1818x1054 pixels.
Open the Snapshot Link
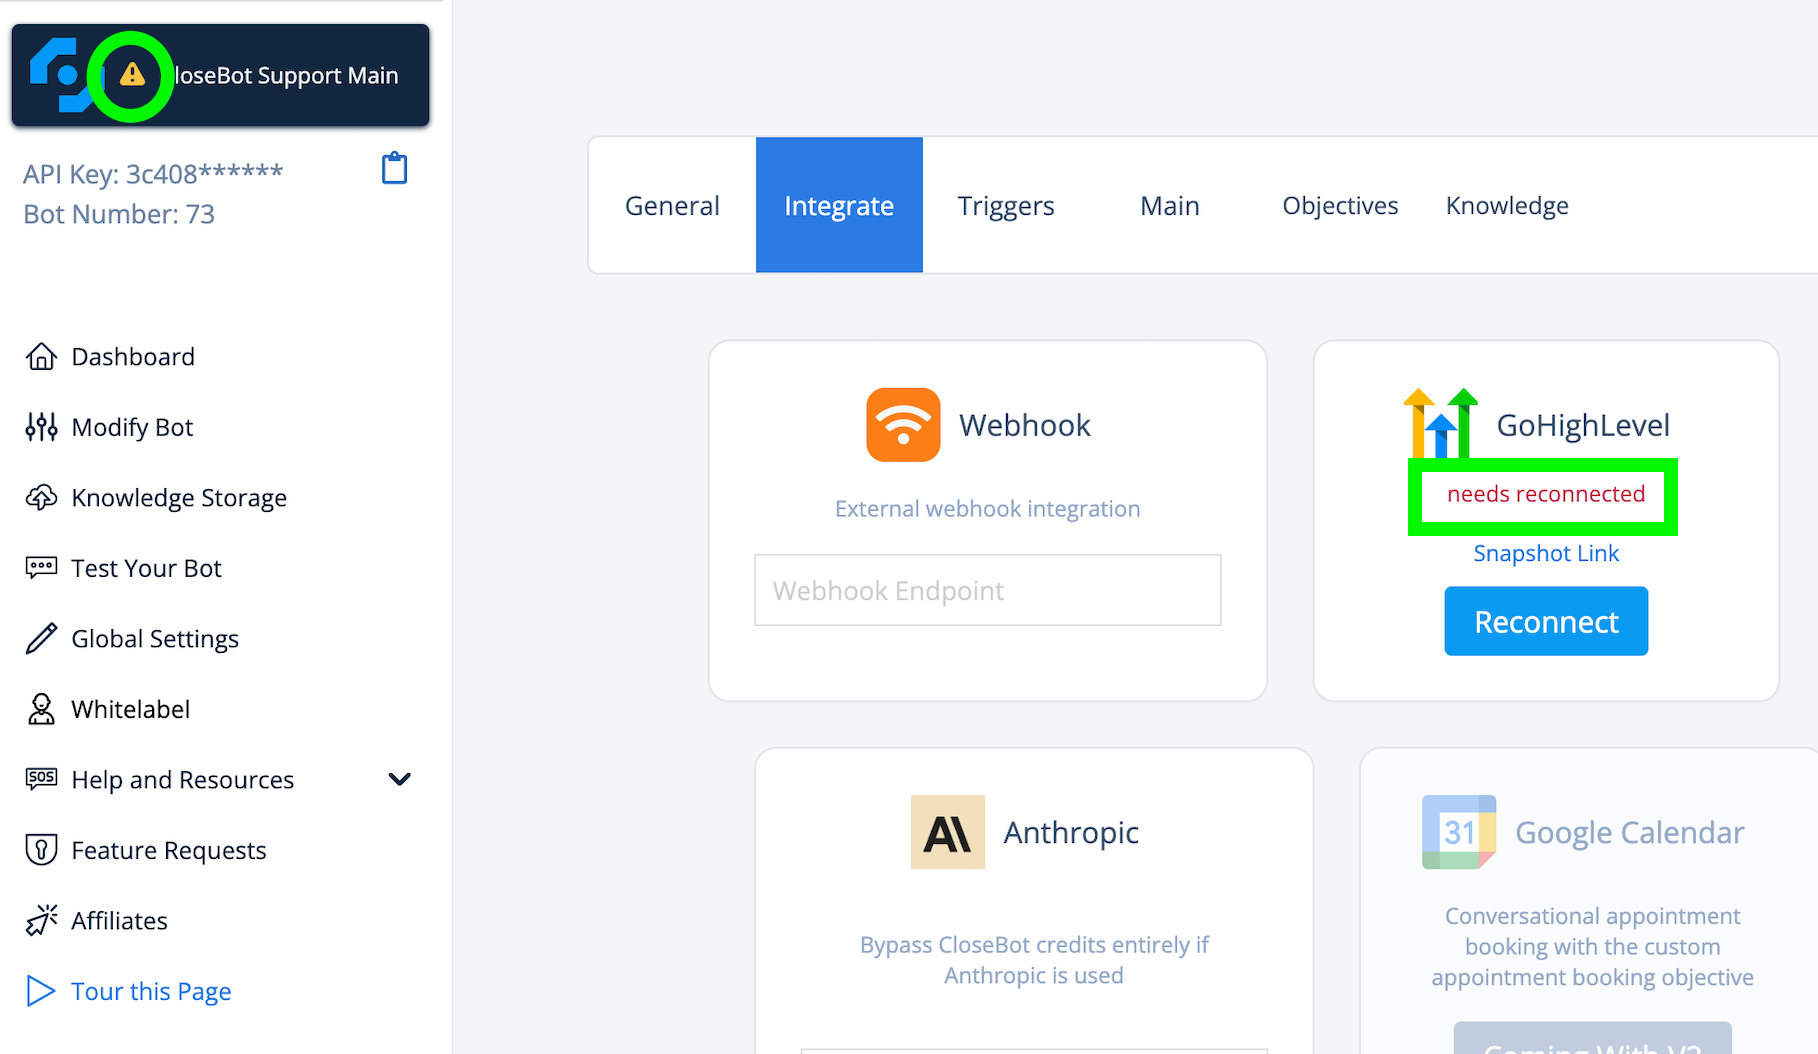point(1546,553)
